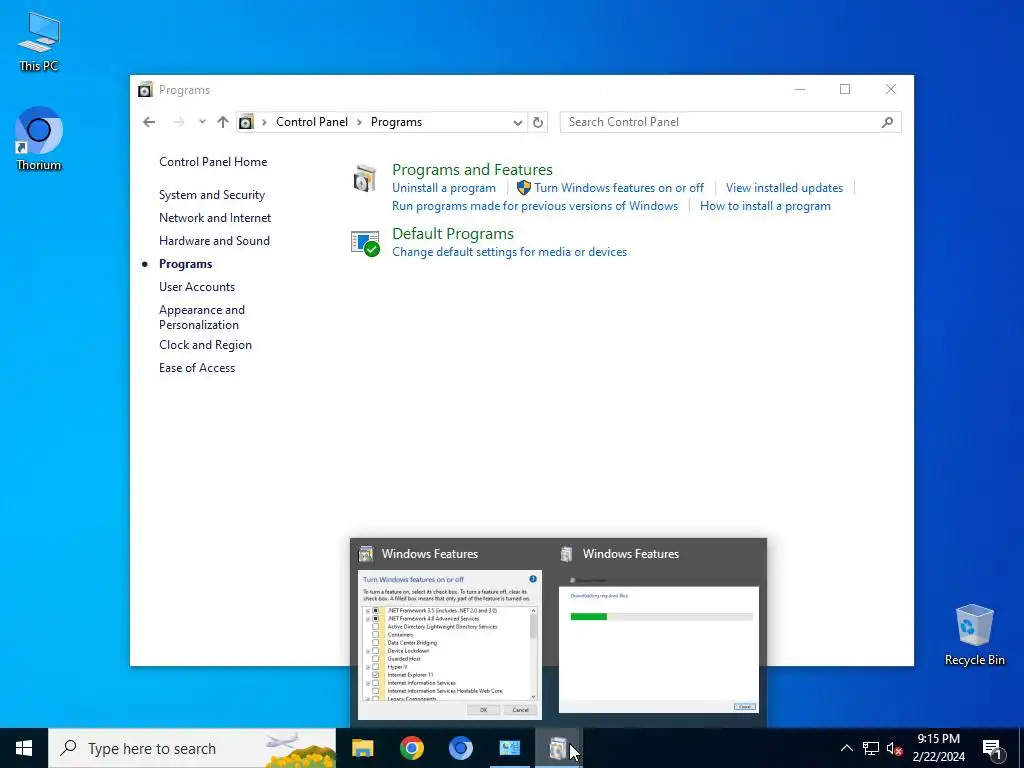Click the Default Programs icon
Viewport: 1024px width, 768px height.
[365, 244]
